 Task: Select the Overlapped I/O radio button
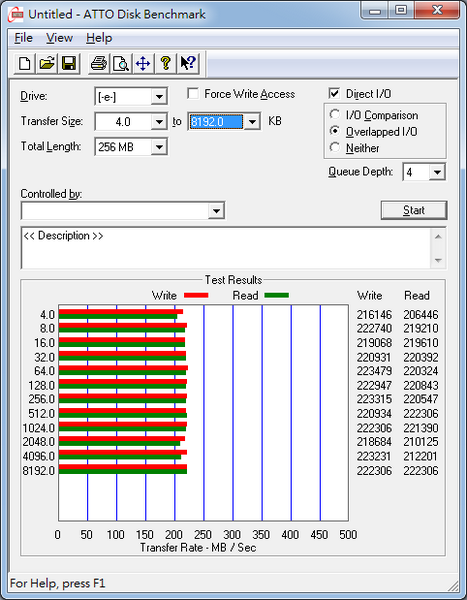pyautogui.click(x=335, y=131)
